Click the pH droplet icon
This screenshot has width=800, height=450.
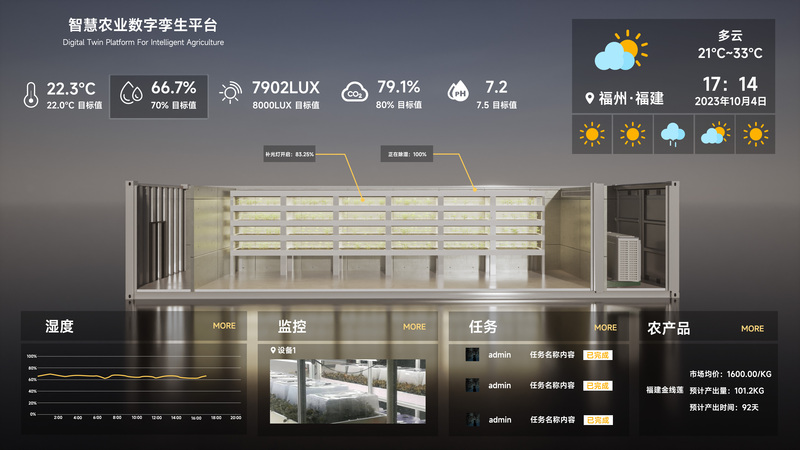coord(458,94)
